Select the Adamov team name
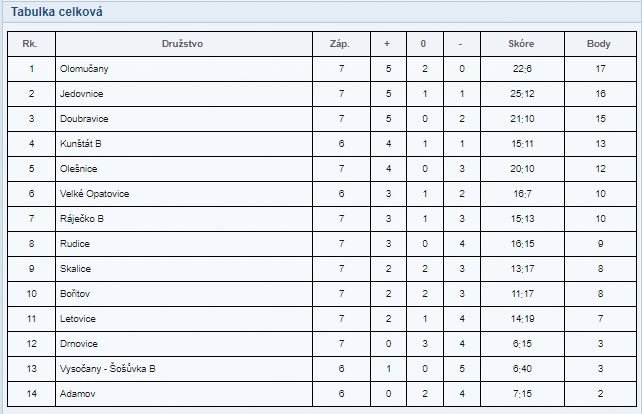This screenshot has width=642, height=414. tap(77, 394)
